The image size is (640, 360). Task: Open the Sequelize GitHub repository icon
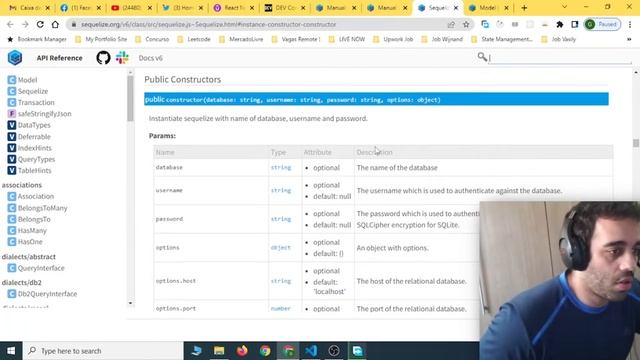click(x=103, y=58)
